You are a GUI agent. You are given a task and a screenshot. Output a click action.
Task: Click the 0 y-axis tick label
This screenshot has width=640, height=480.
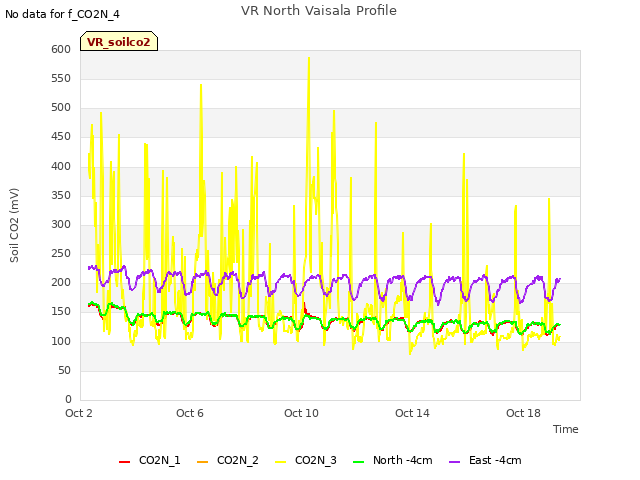[x=68, y=400]
